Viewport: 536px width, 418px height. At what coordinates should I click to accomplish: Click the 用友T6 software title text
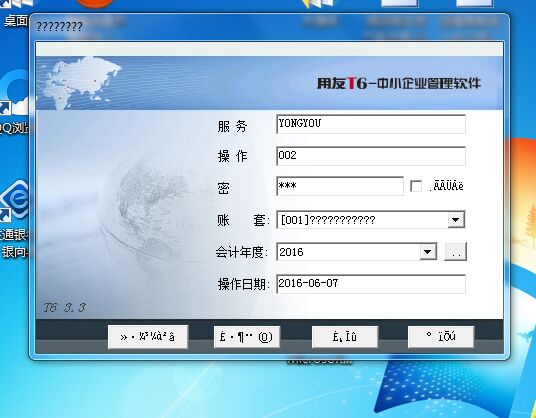click(x=399, y=83)
